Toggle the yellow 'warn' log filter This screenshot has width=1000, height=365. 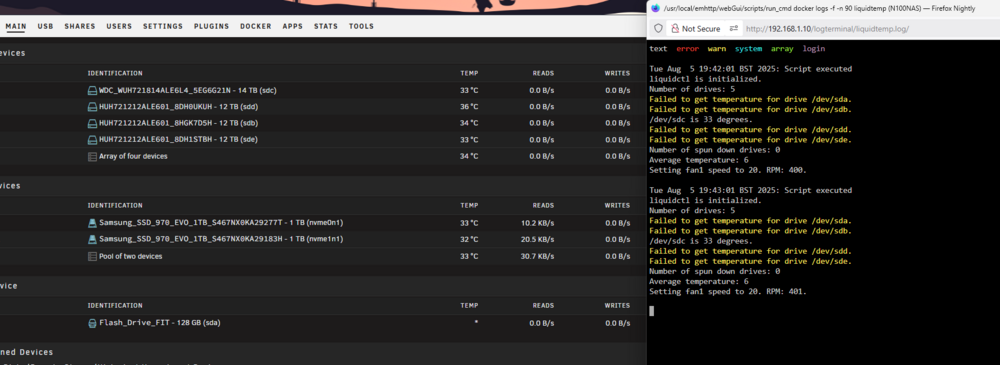(717, 48)
